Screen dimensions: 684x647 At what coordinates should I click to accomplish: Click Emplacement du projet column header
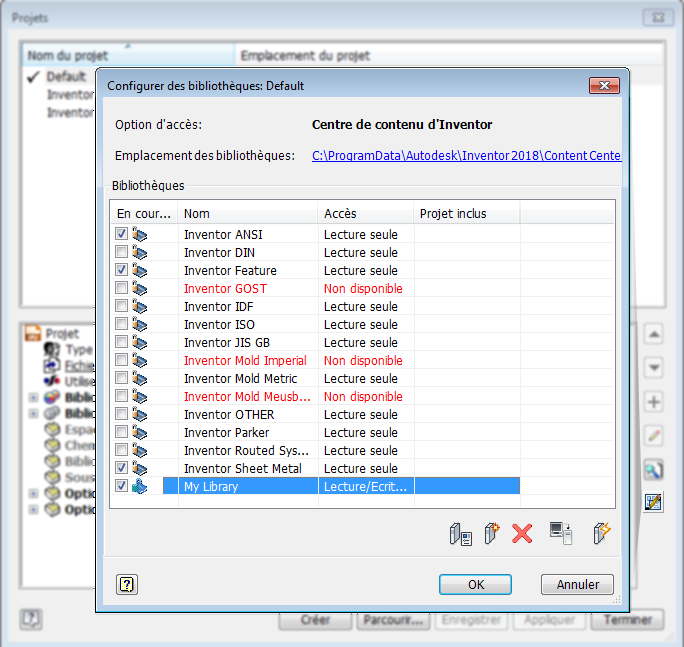click(449, 55)
